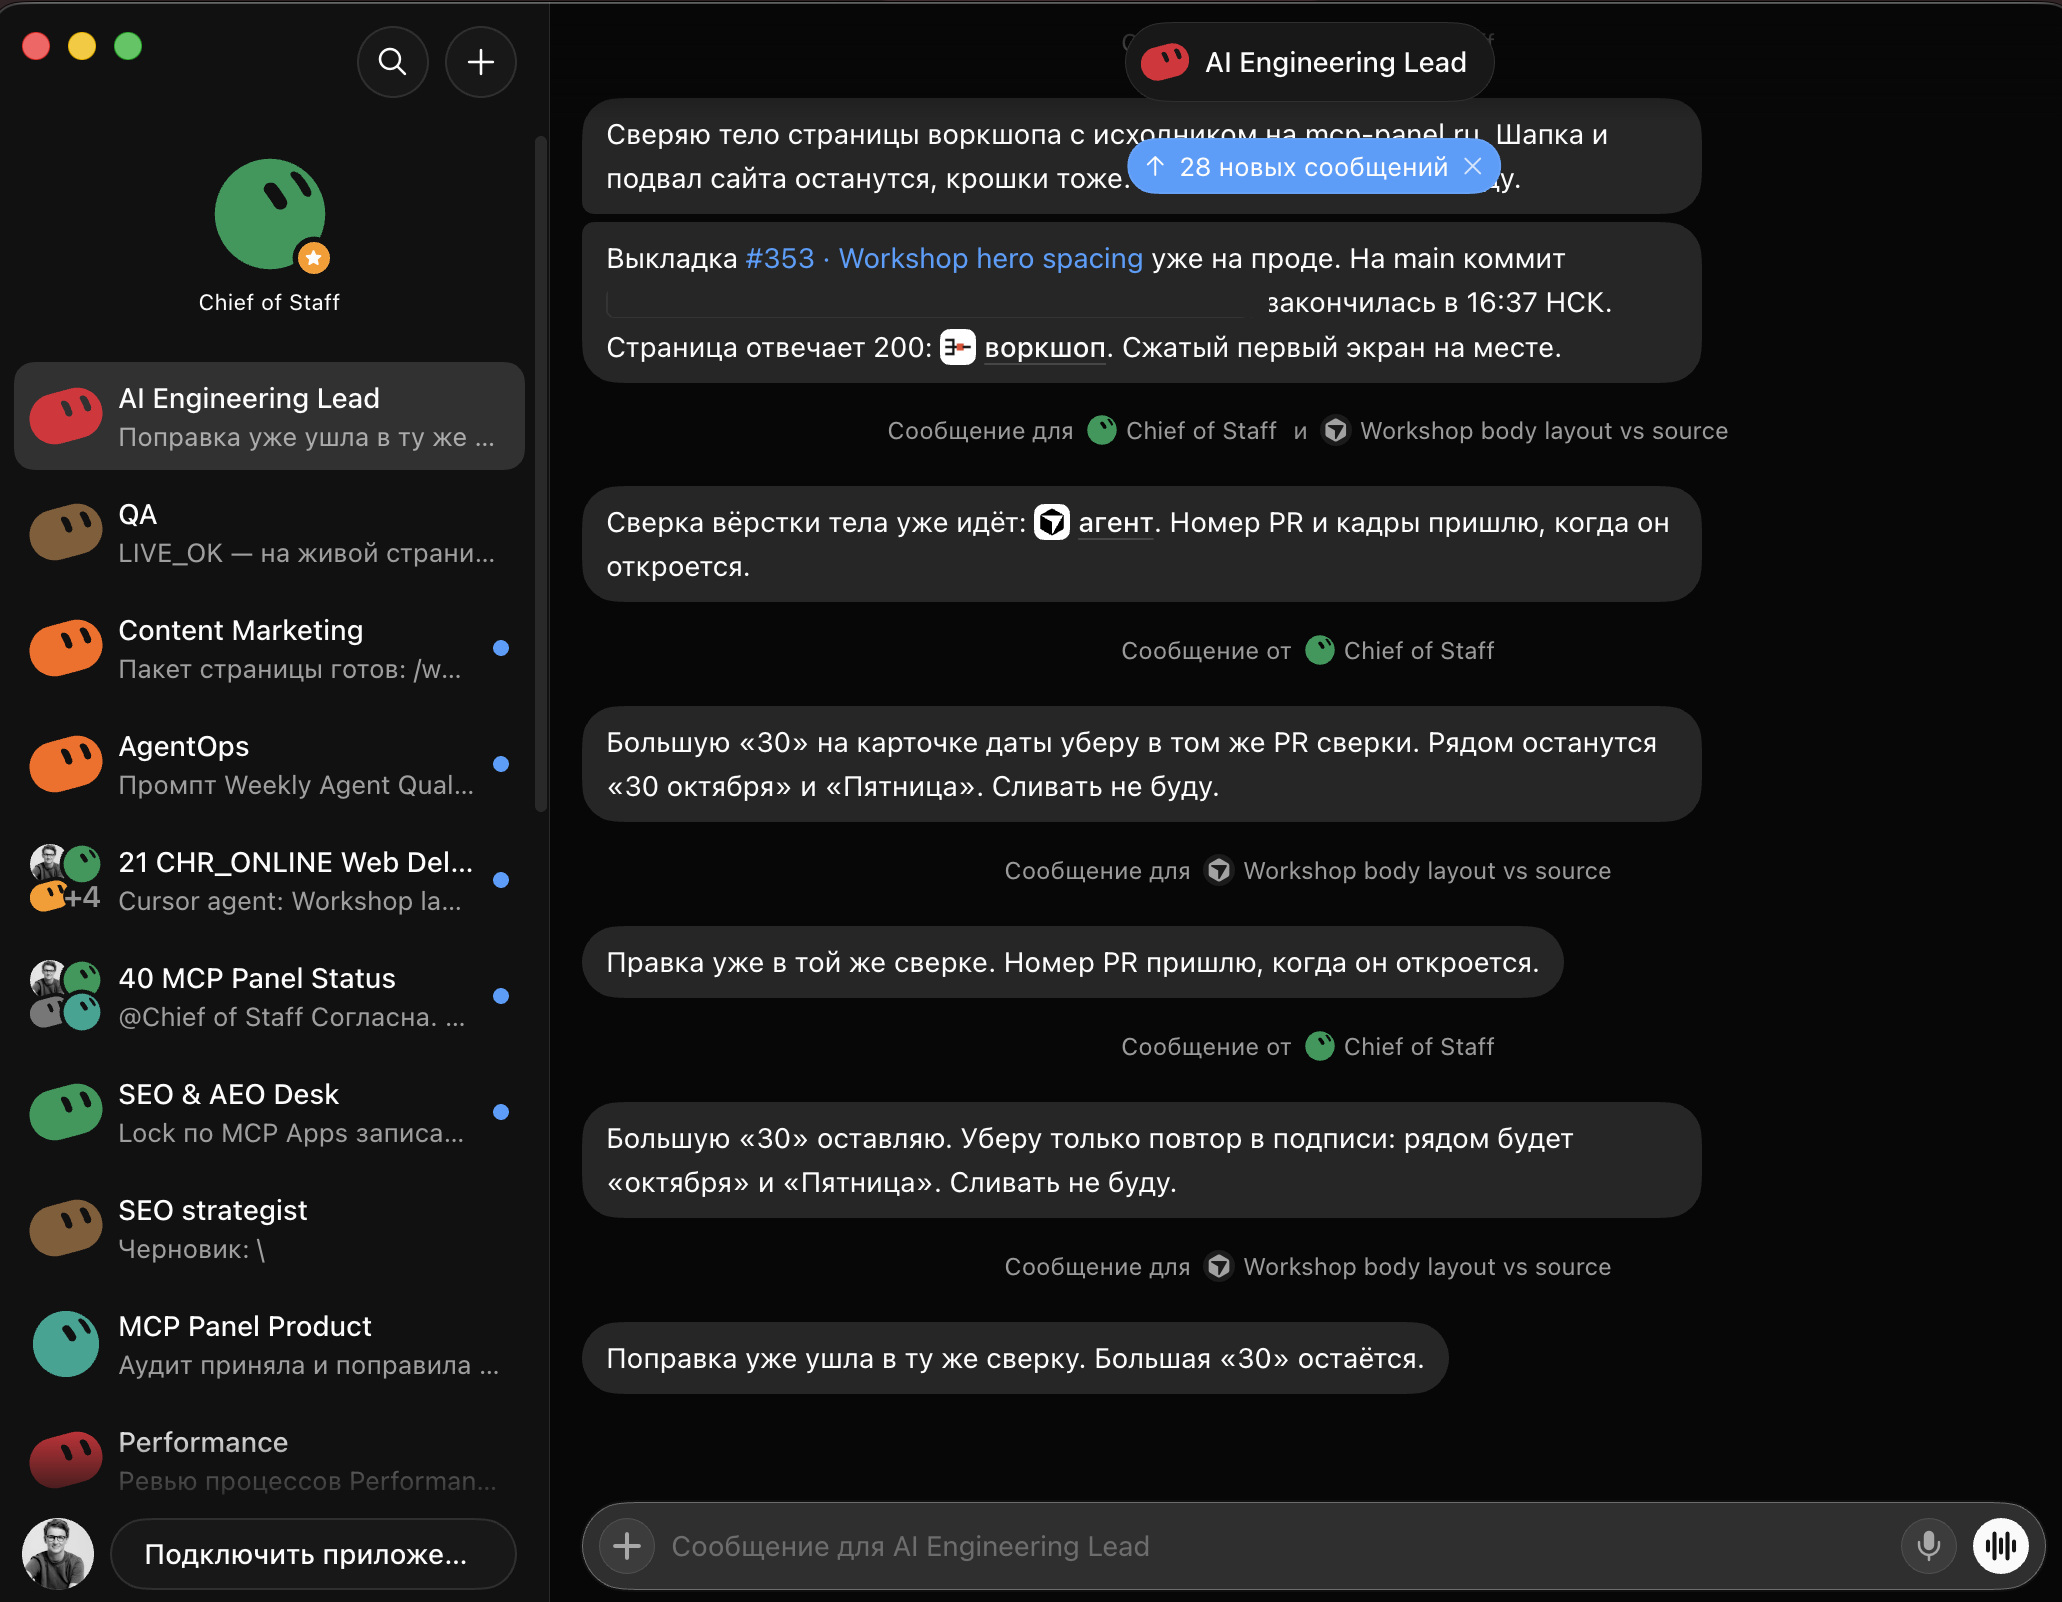
Task: Open the 40 MCP Panel Status group
Action: [x=269, y=996]
